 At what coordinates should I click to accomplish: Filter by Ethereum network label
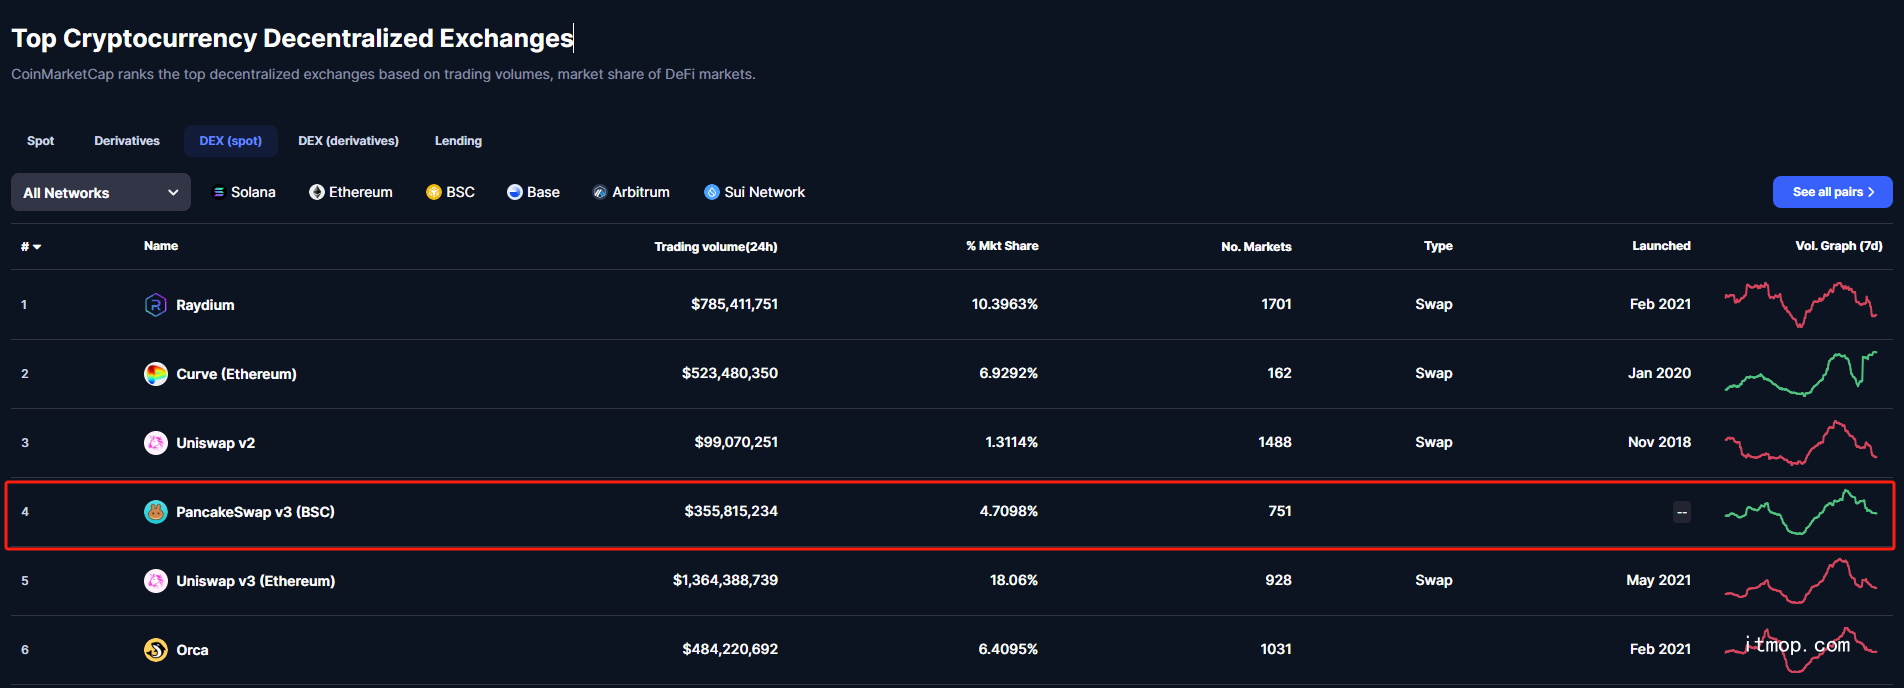pyautogui.click(x=361, y=192)
